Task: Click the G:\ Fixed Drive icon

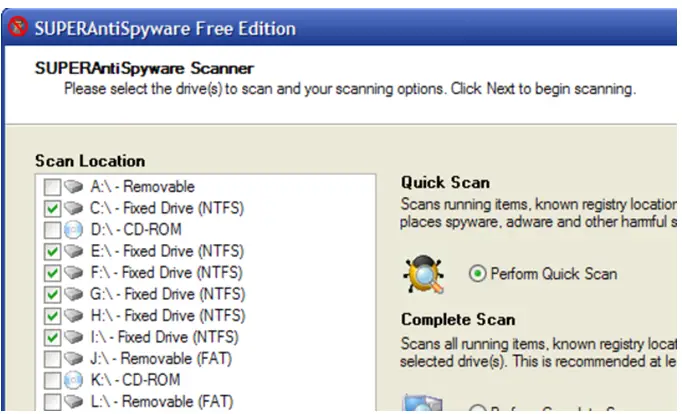Action: click(74, 294)
